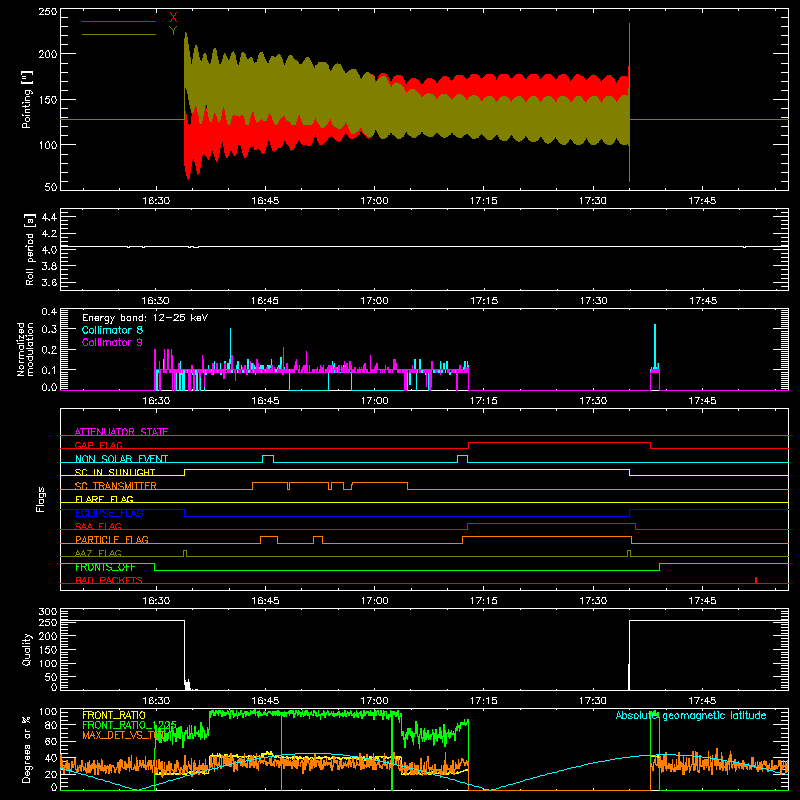
Task: Click the 0.4 tick on Normalized modulation axis
Action: [49, 312]
